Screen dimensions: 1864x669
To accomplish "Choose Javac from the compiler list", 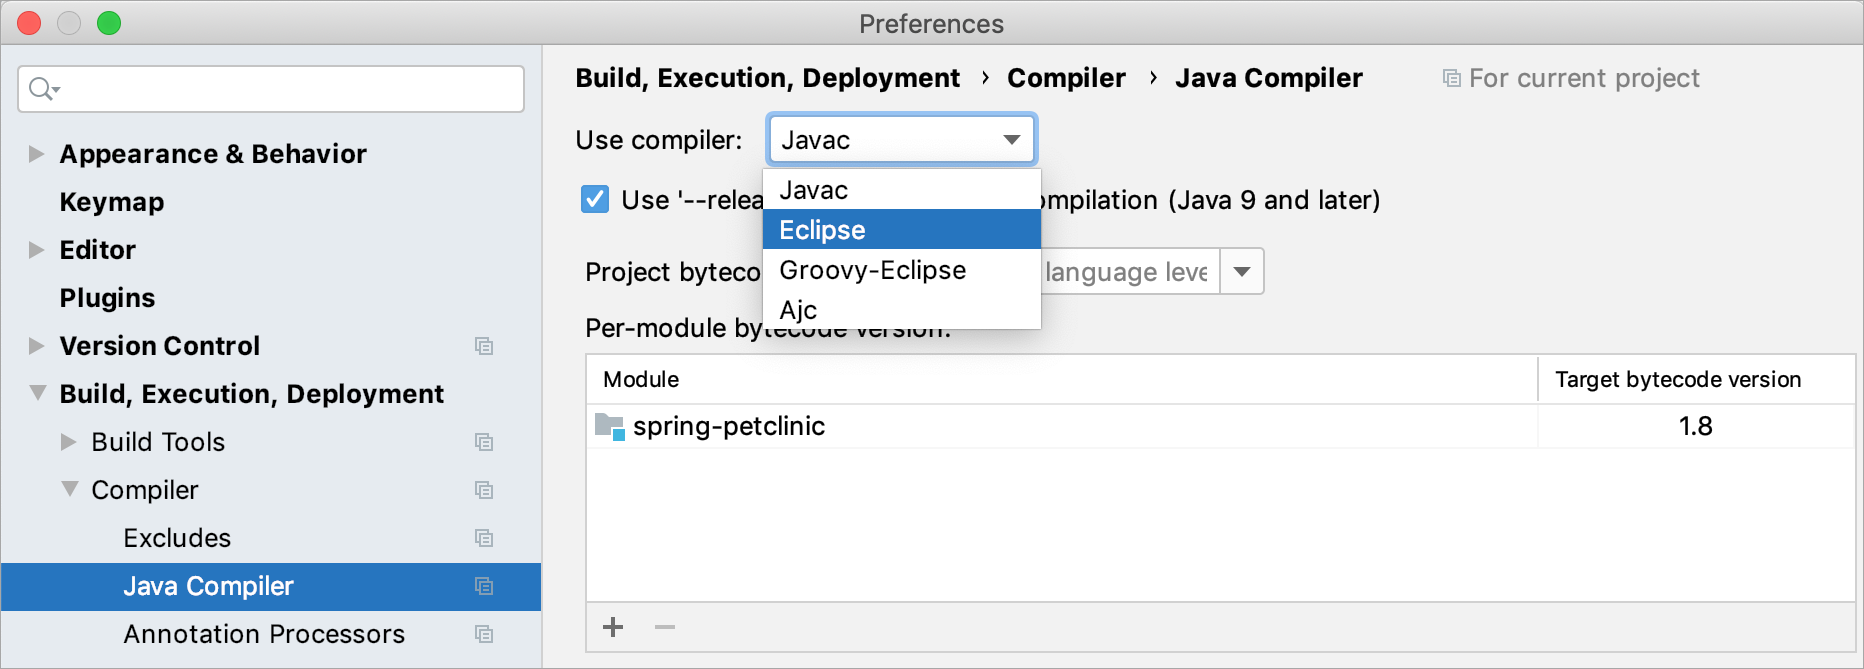I will click(x=902, y=189).
